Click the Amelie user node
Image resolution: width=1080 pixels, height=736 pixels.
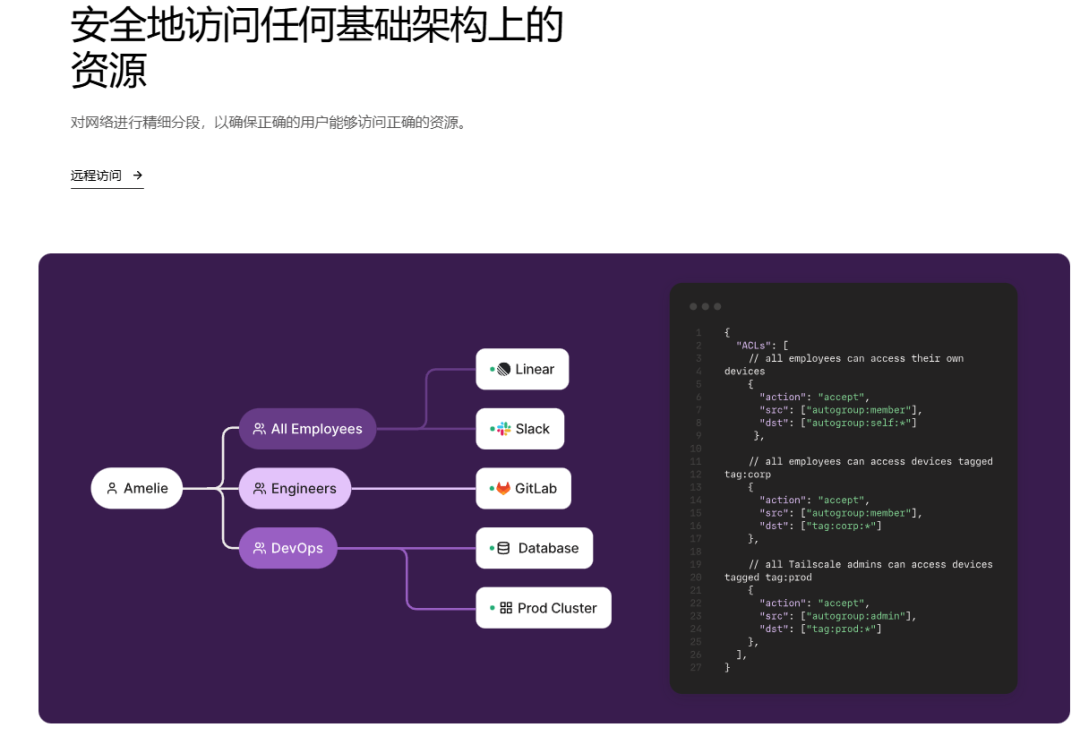pyautogui.click(x=137, y=489)
